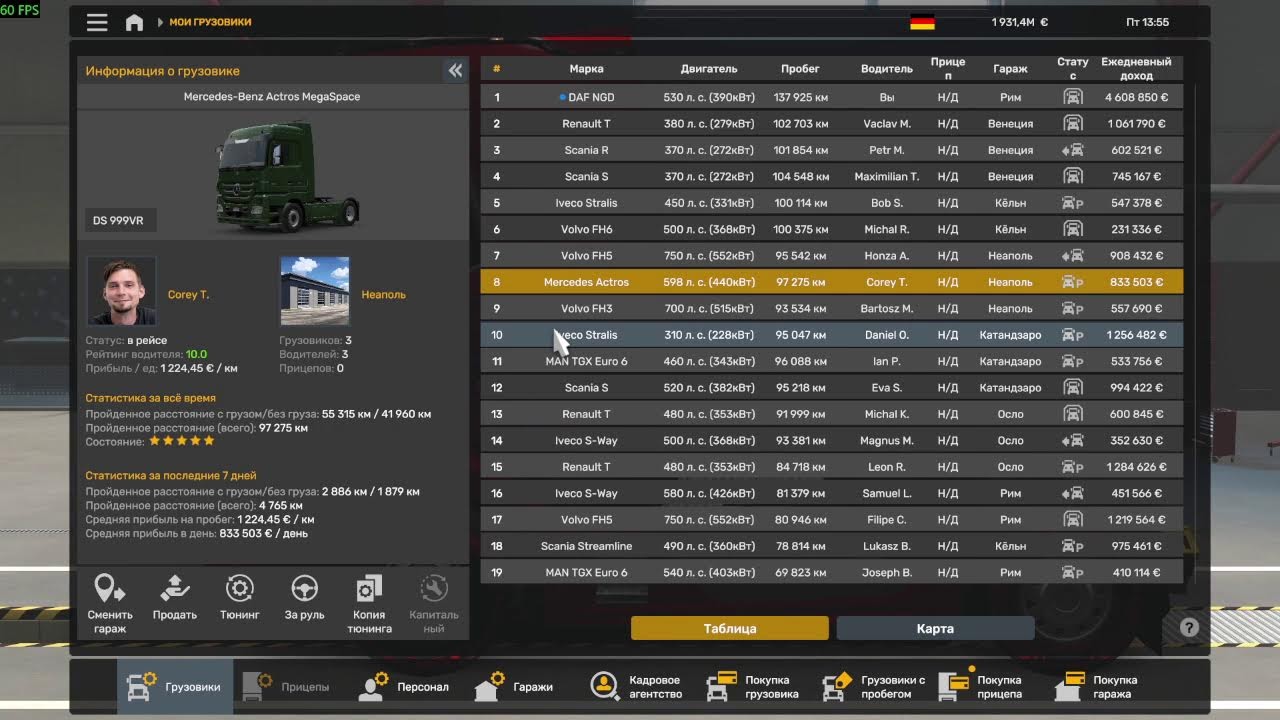Open the help question mark icon

[1189, 627]
